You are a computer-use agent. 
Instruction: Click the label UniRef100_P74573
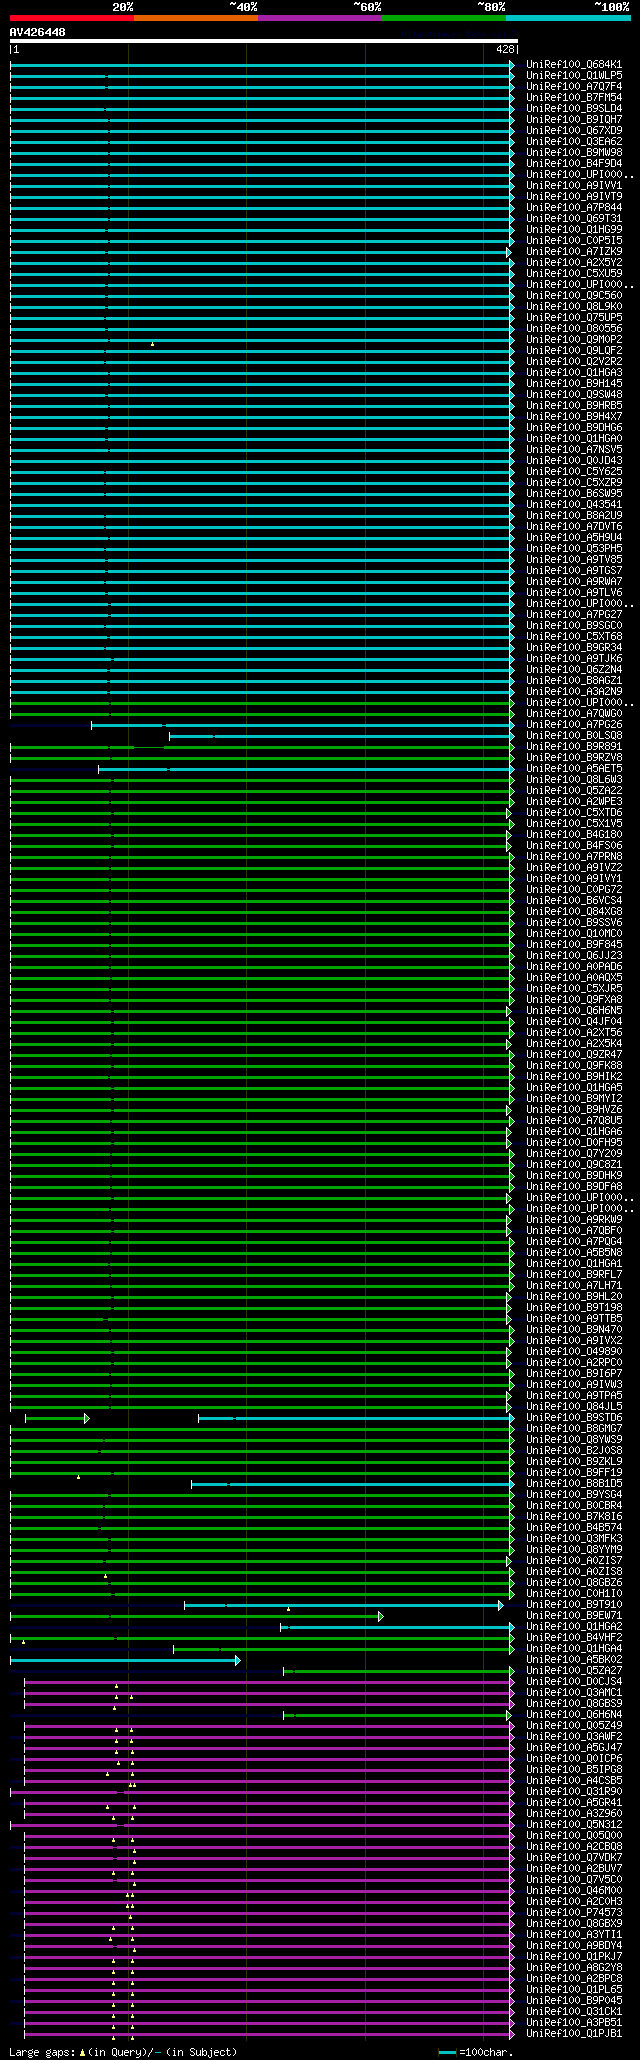click(574, 1912)
